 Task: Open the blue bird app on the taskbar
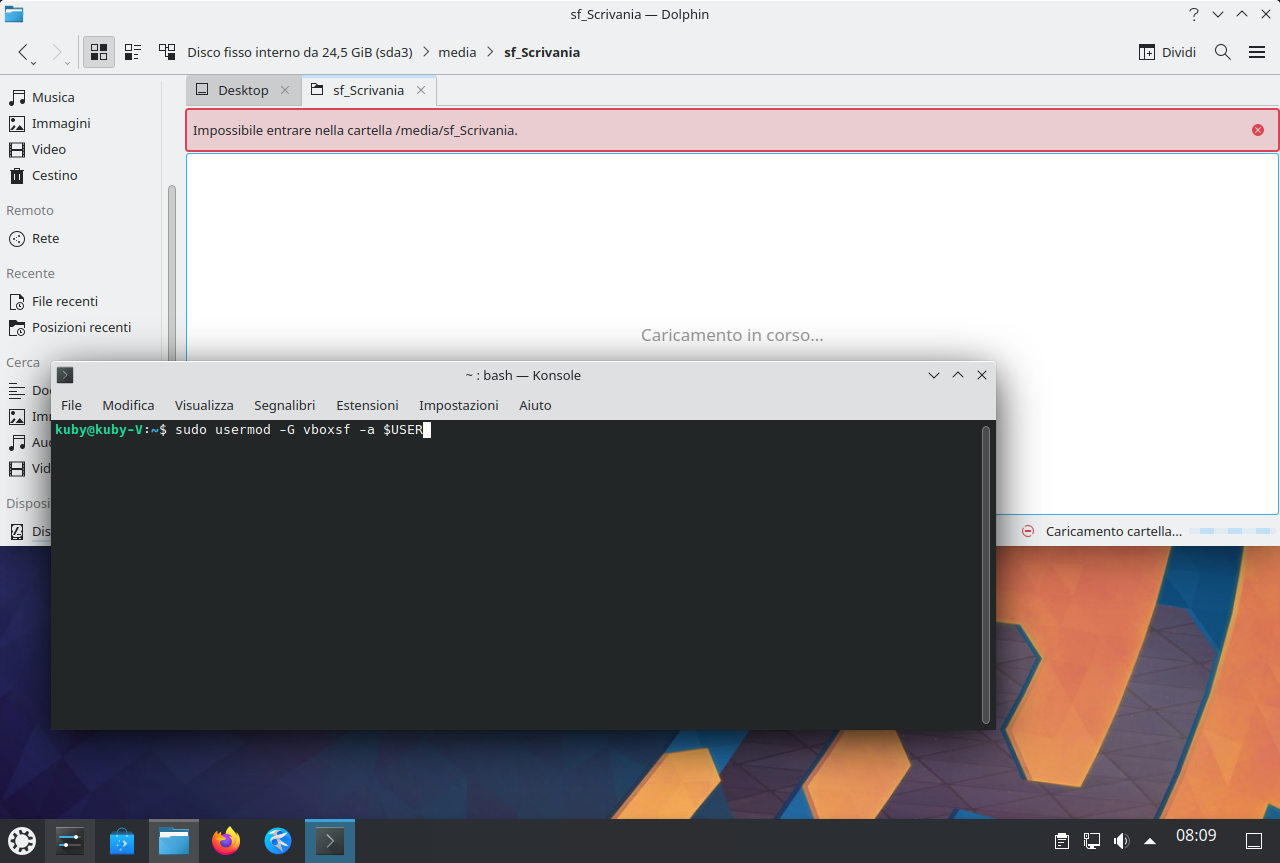278,841
